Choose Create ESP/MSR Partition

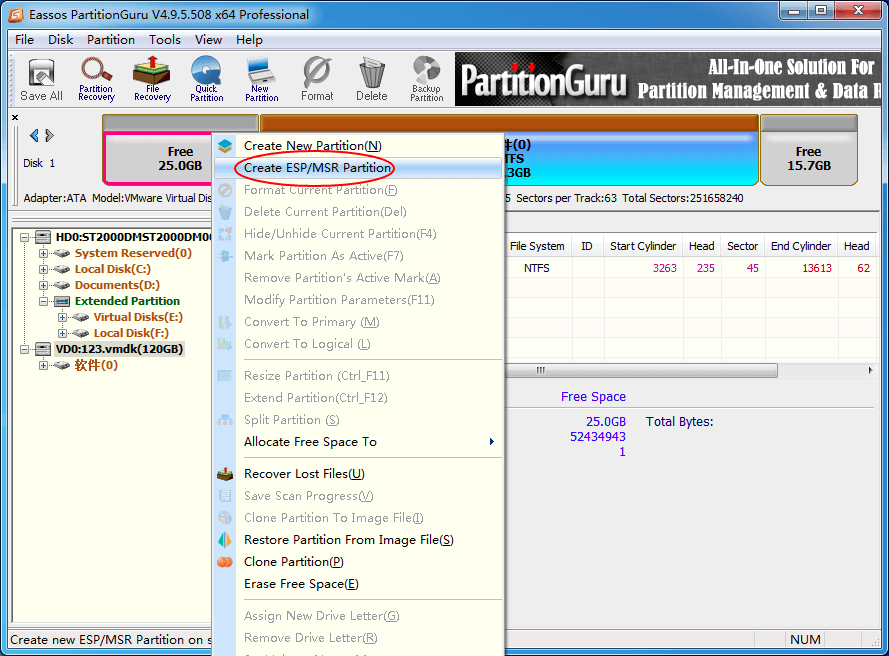[x=357, y=168]
